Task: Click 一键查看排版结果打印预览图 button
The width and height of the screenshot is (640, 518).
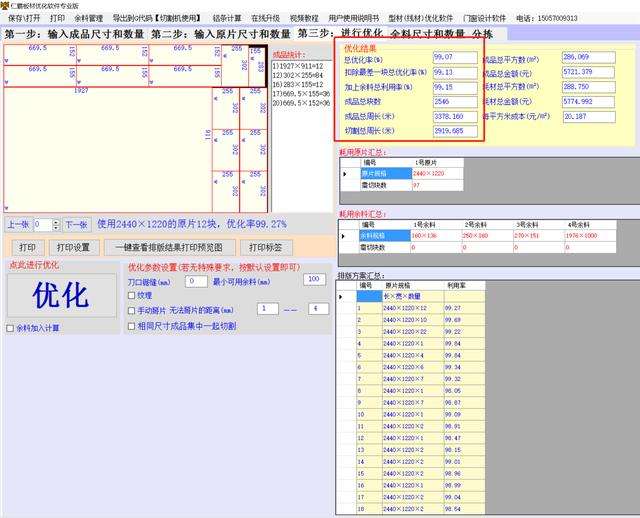Action: point(169,247)
